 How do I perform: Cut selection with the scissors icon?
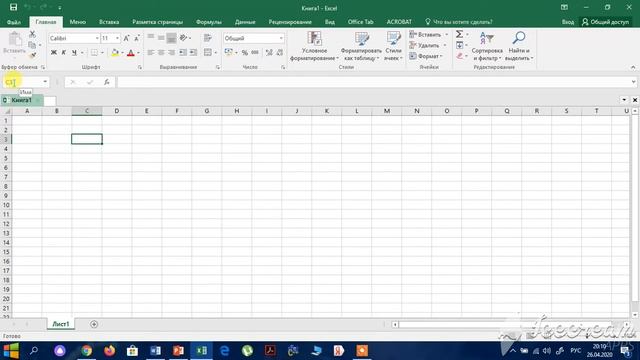tap(32, 35)
